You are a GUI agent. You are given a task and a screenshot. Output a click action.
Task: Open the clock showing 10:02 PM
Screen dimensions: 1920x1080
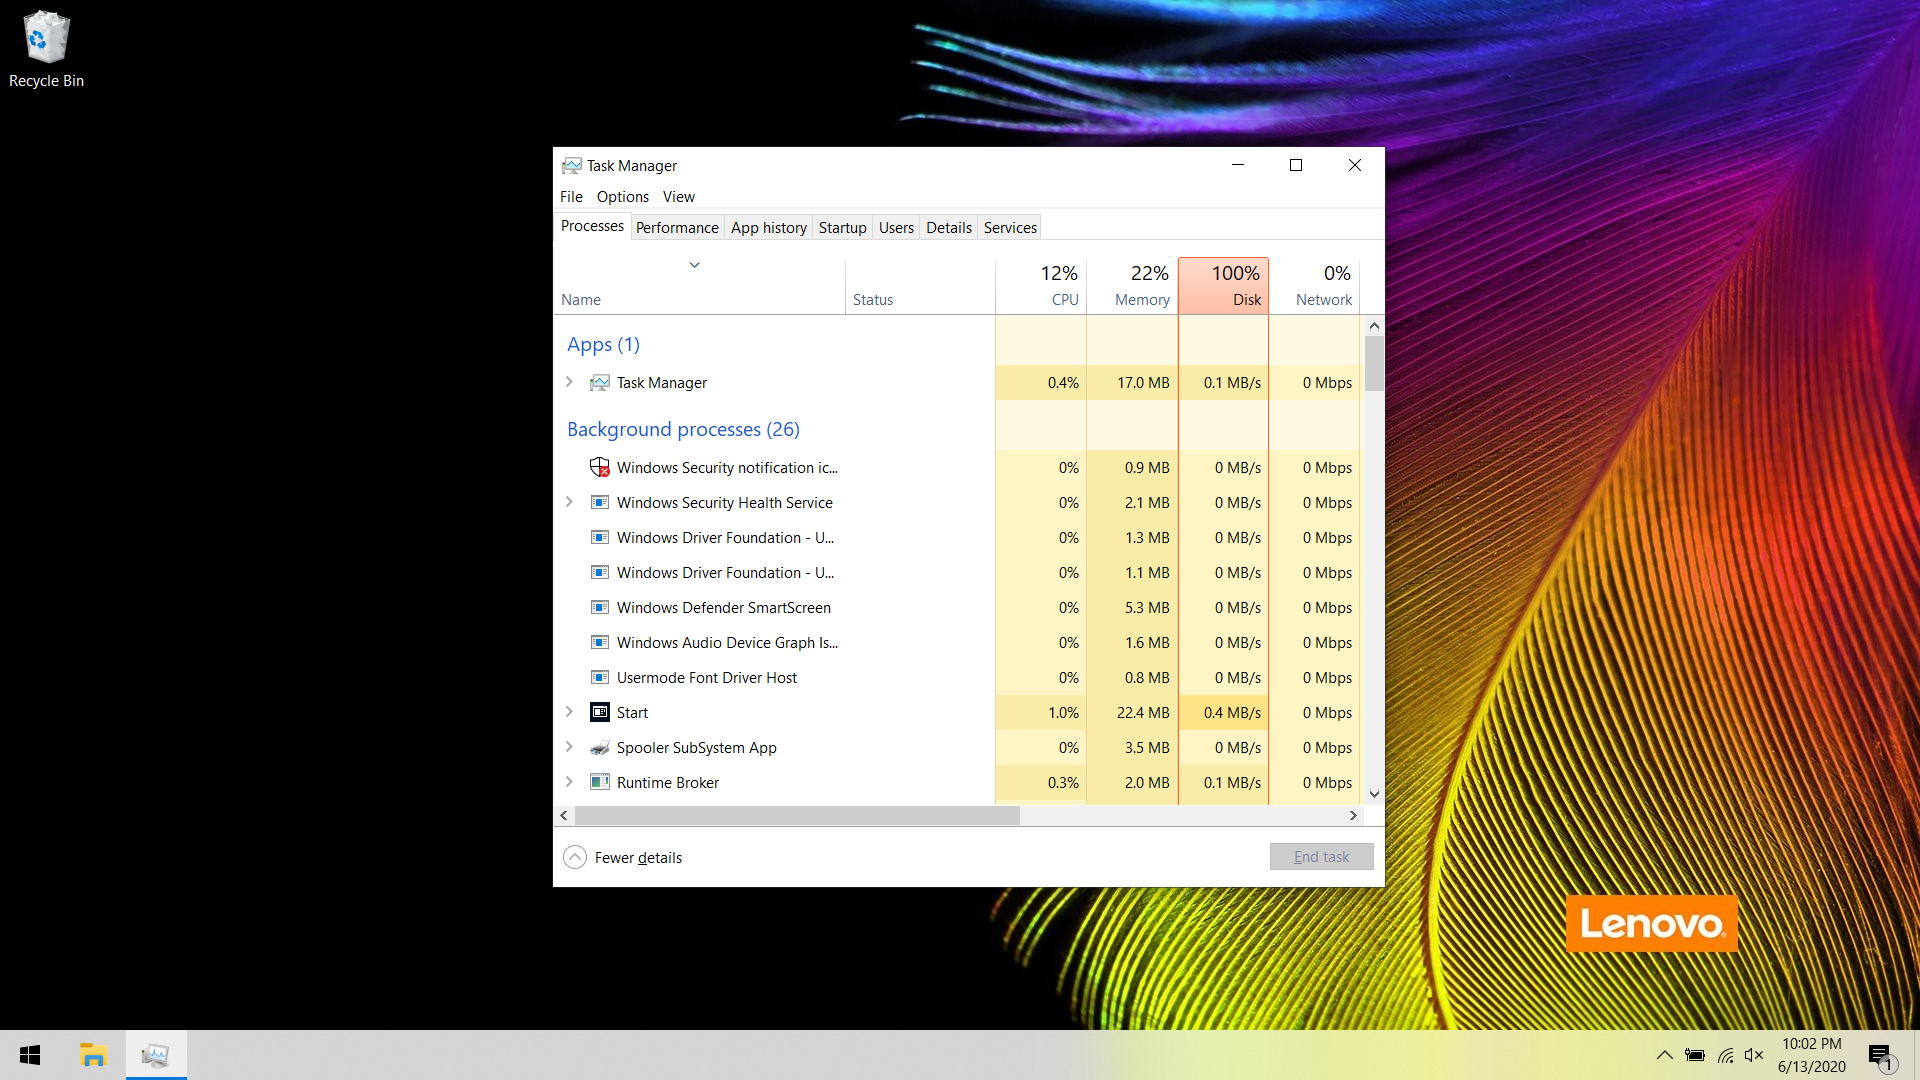click(x=1811, y=1055)
